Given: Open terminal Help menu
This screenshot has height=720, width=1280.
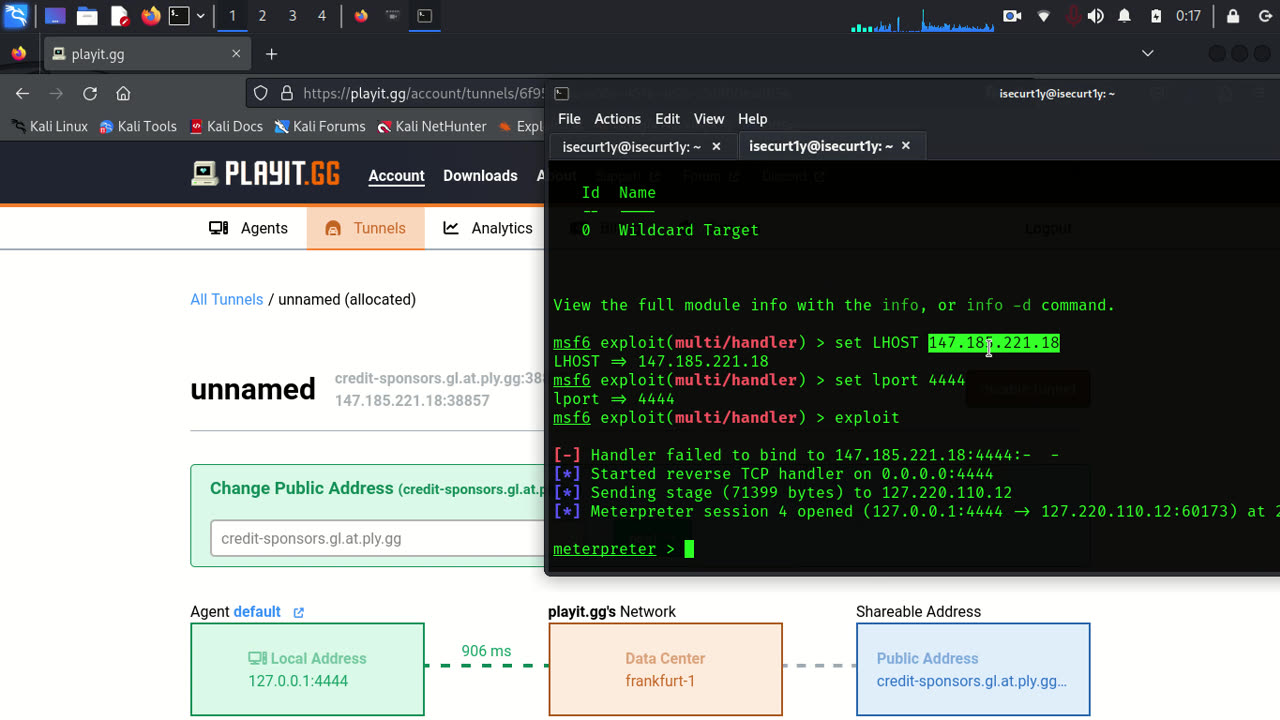Looking at the screenshot, I should click(752, 118).
